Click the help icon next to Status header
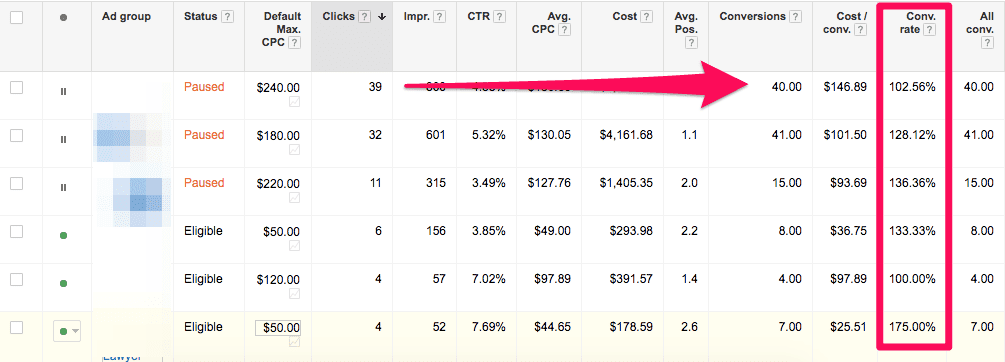Screen dimensions: 1005x362 [227, 17]
